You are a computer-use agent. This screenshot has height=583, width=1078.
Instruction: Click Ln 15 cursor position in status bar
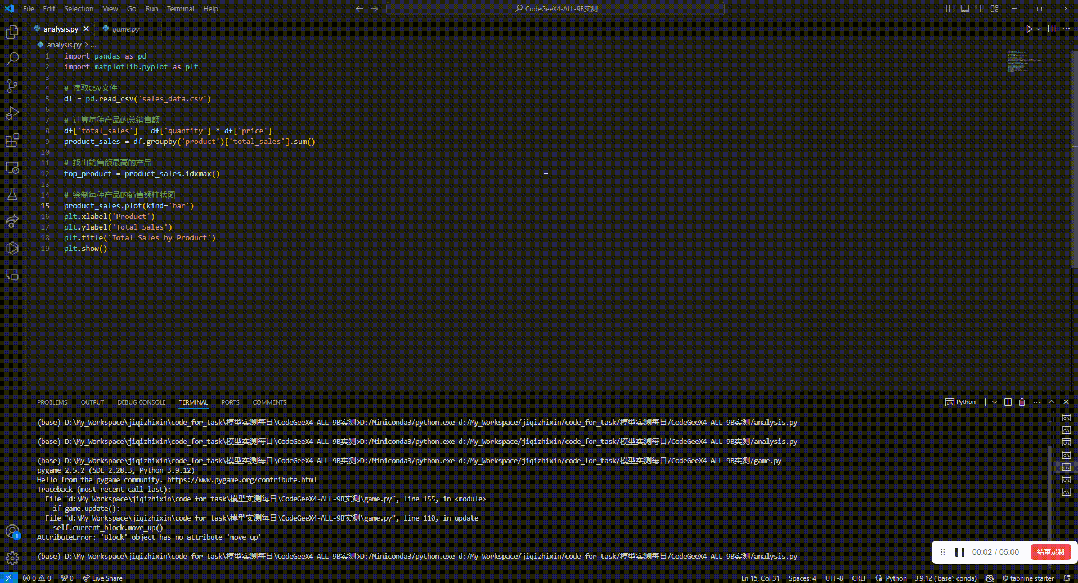[760, 578]
